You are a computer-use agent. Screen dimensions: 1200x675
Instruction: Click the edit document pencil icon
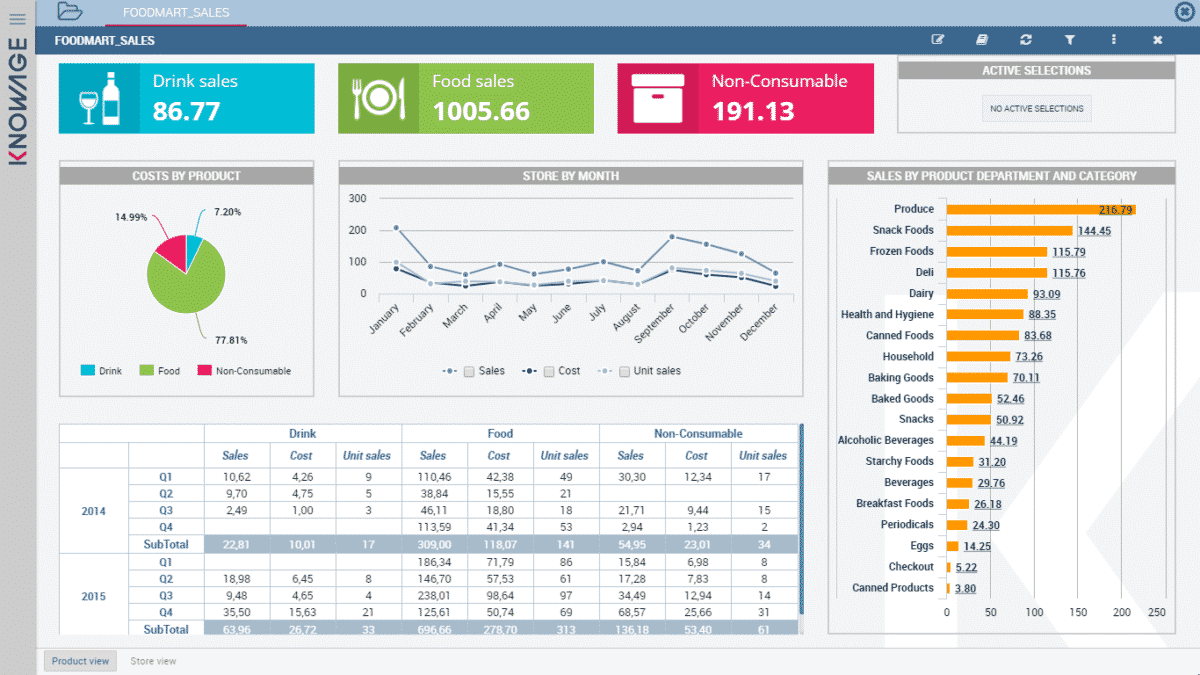938,40
